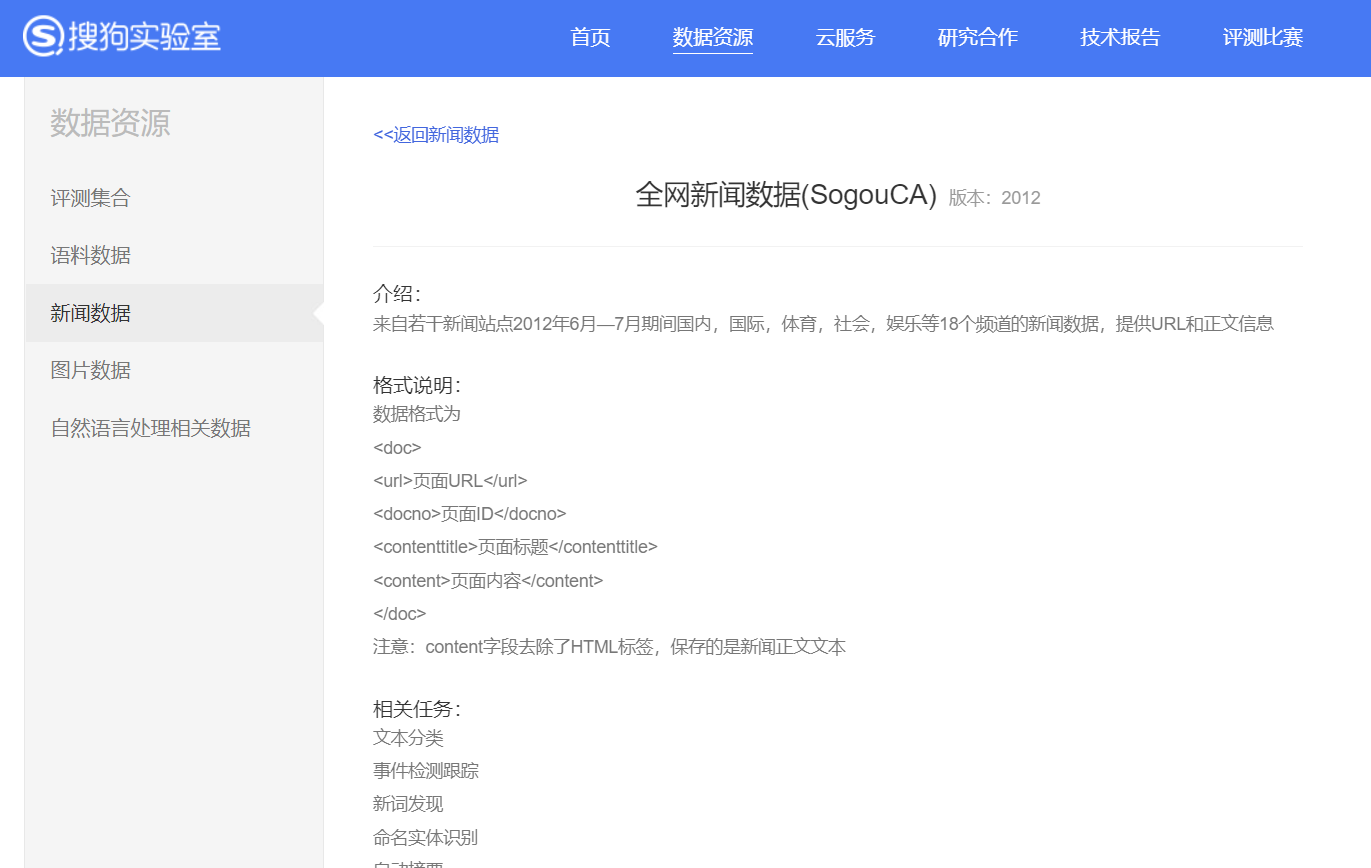Screen dimensions: 1371x868
Task: Click the 格式说明： heading
Action: pos(417,386)
